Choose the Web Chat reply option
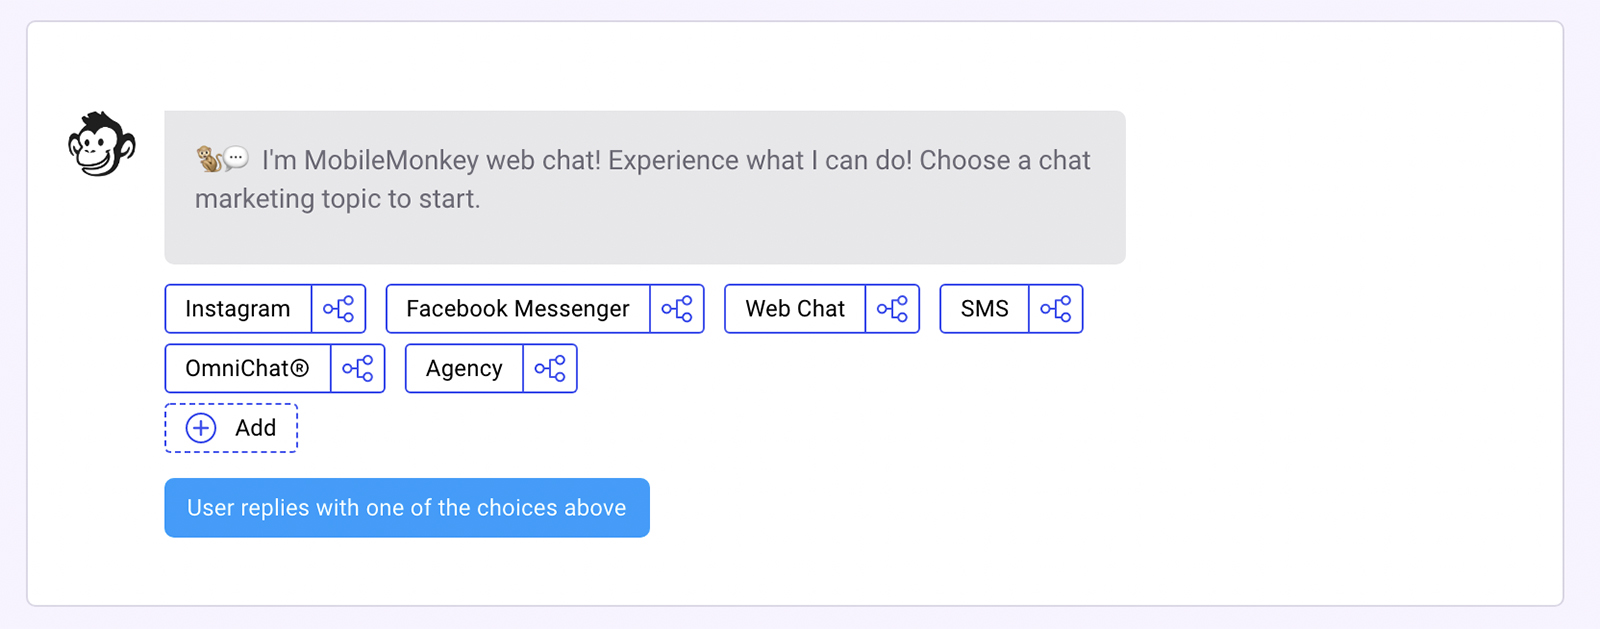Screen dimensions: 1600x629 (795, 309)
